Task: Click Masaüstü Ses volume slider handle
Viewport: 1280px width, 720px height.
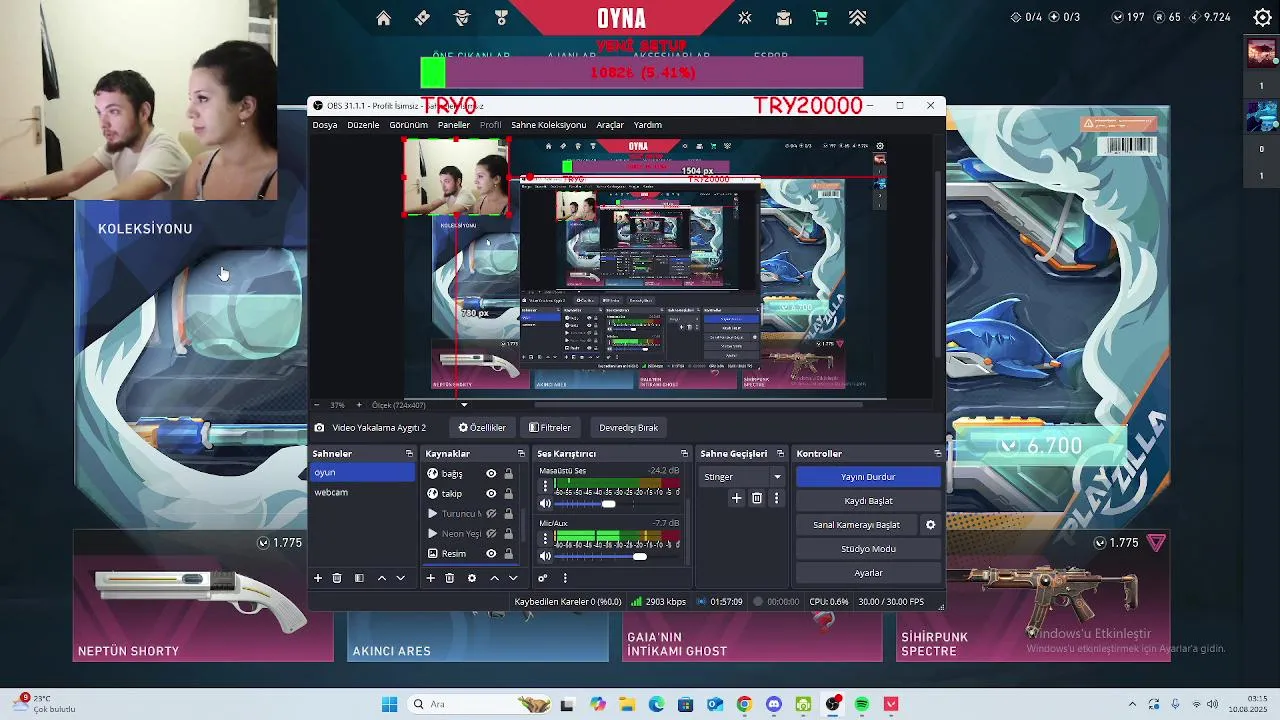Action: [608, 504]
